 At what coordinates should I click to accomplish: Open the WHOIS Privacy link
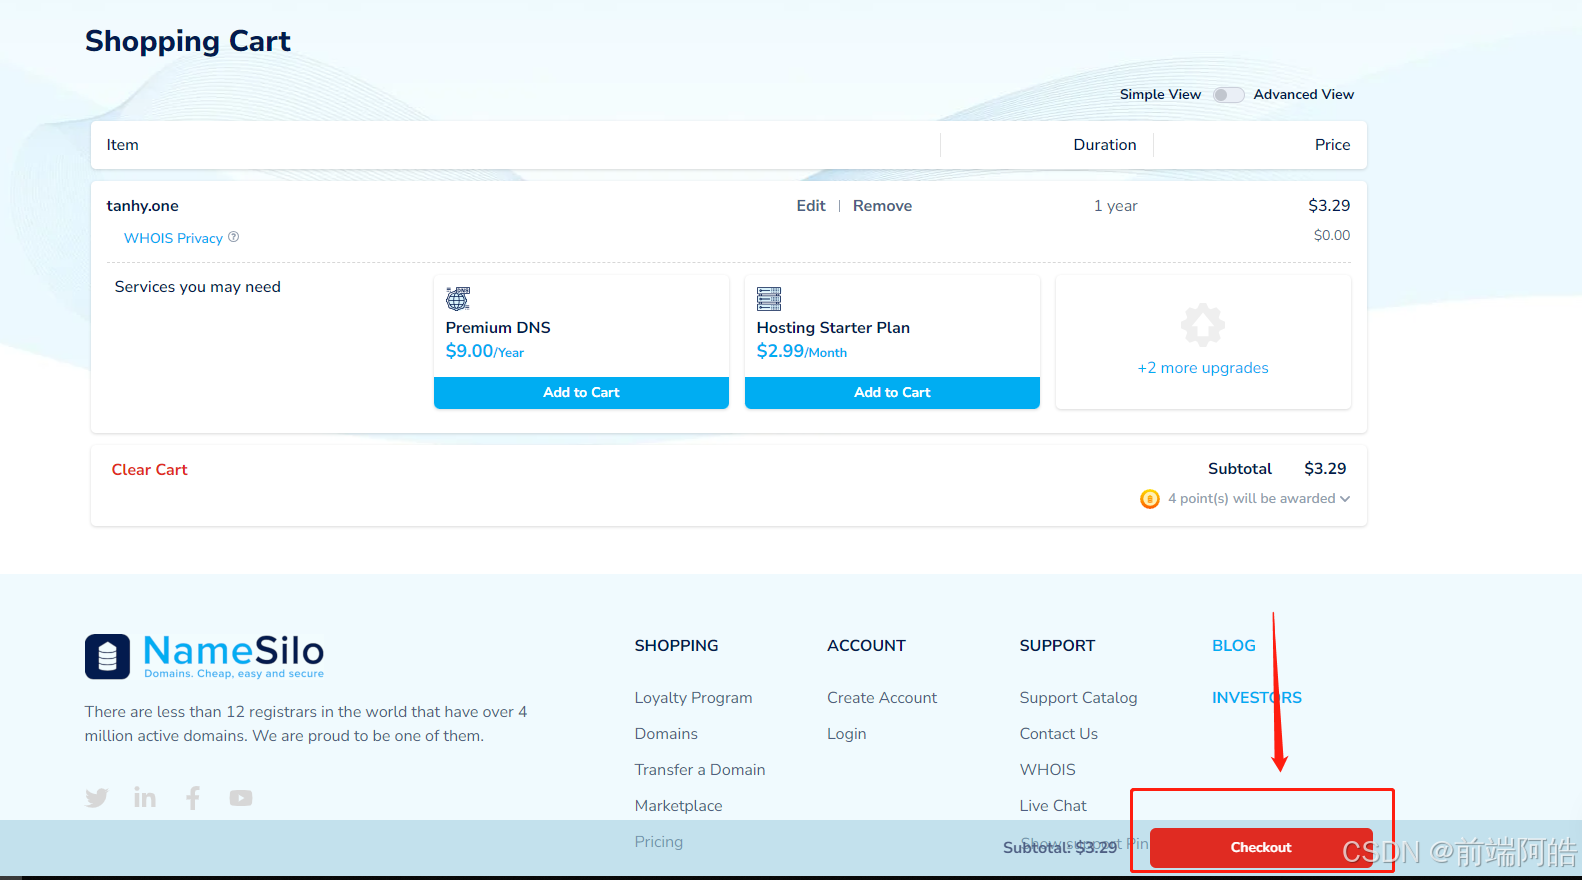(173, 238)
